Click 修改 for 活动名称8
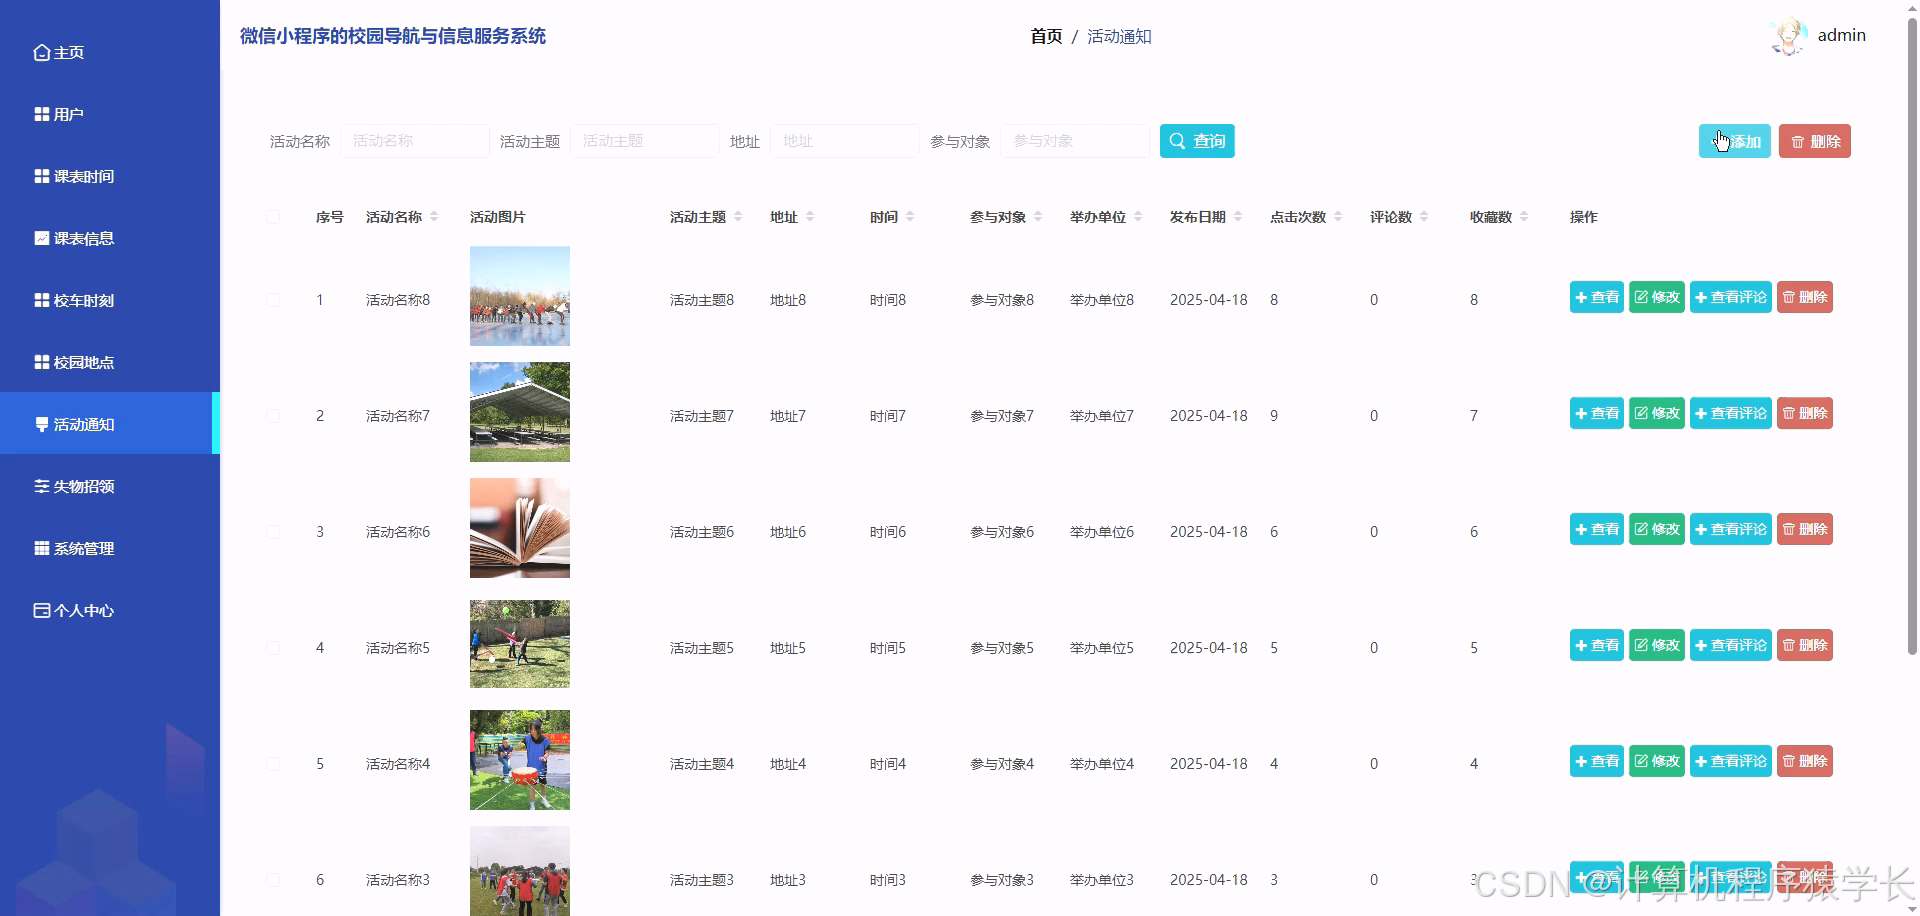The height and width of the screenshot is (916, 1920). point(1657,297)
